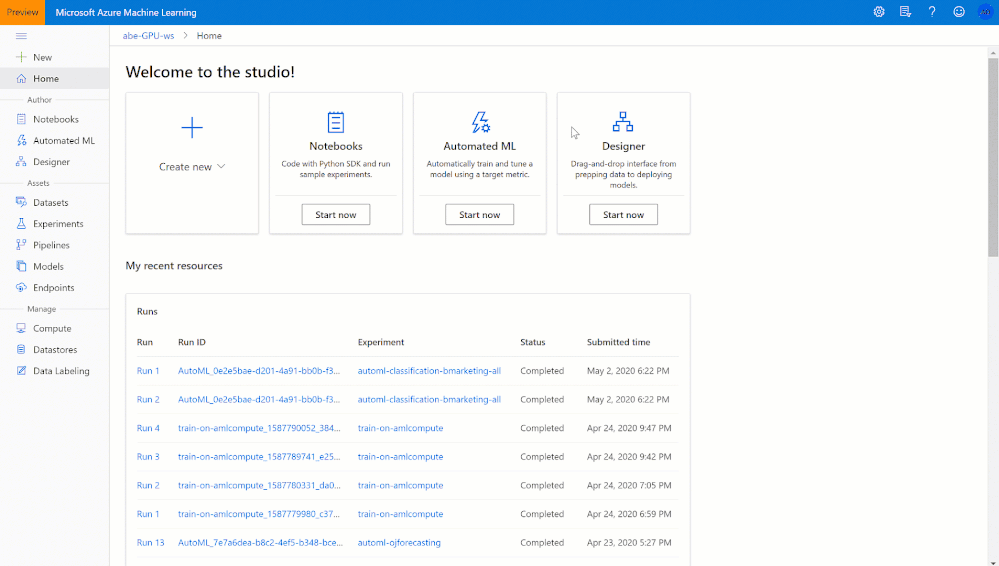Toggle the hamburger navigation menu
Viewport: 999px width, 566px height.
[x=21, y=36]
